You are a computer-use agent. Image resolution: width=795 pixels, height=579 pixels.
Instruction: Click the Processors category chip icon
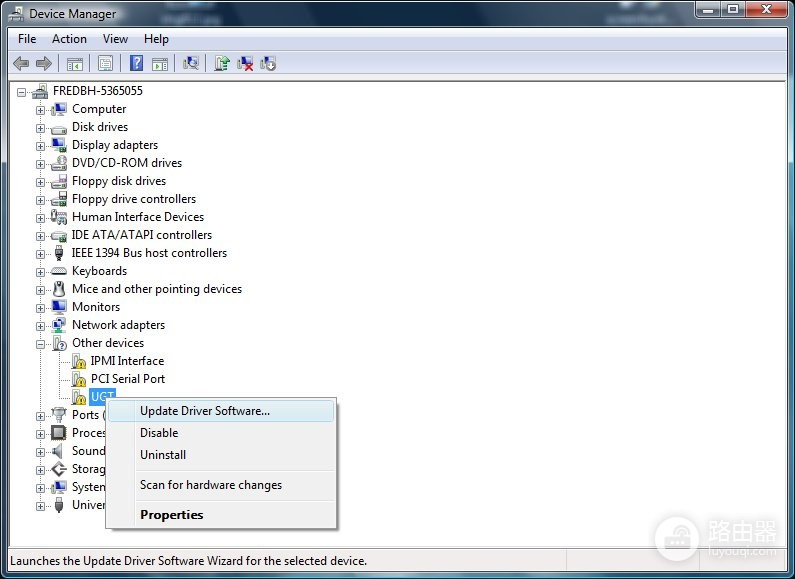[x=59, y=433]
